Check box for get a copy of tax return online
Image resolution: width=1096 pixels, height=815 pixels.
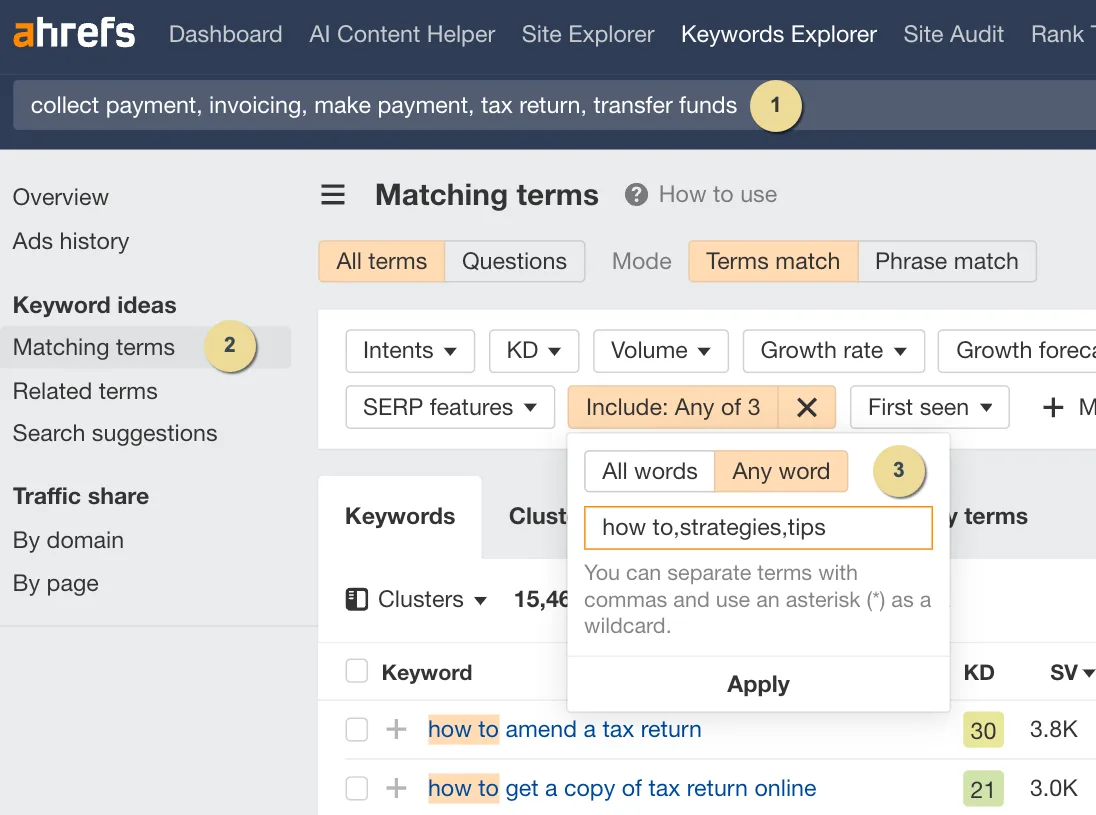point(356,788)
